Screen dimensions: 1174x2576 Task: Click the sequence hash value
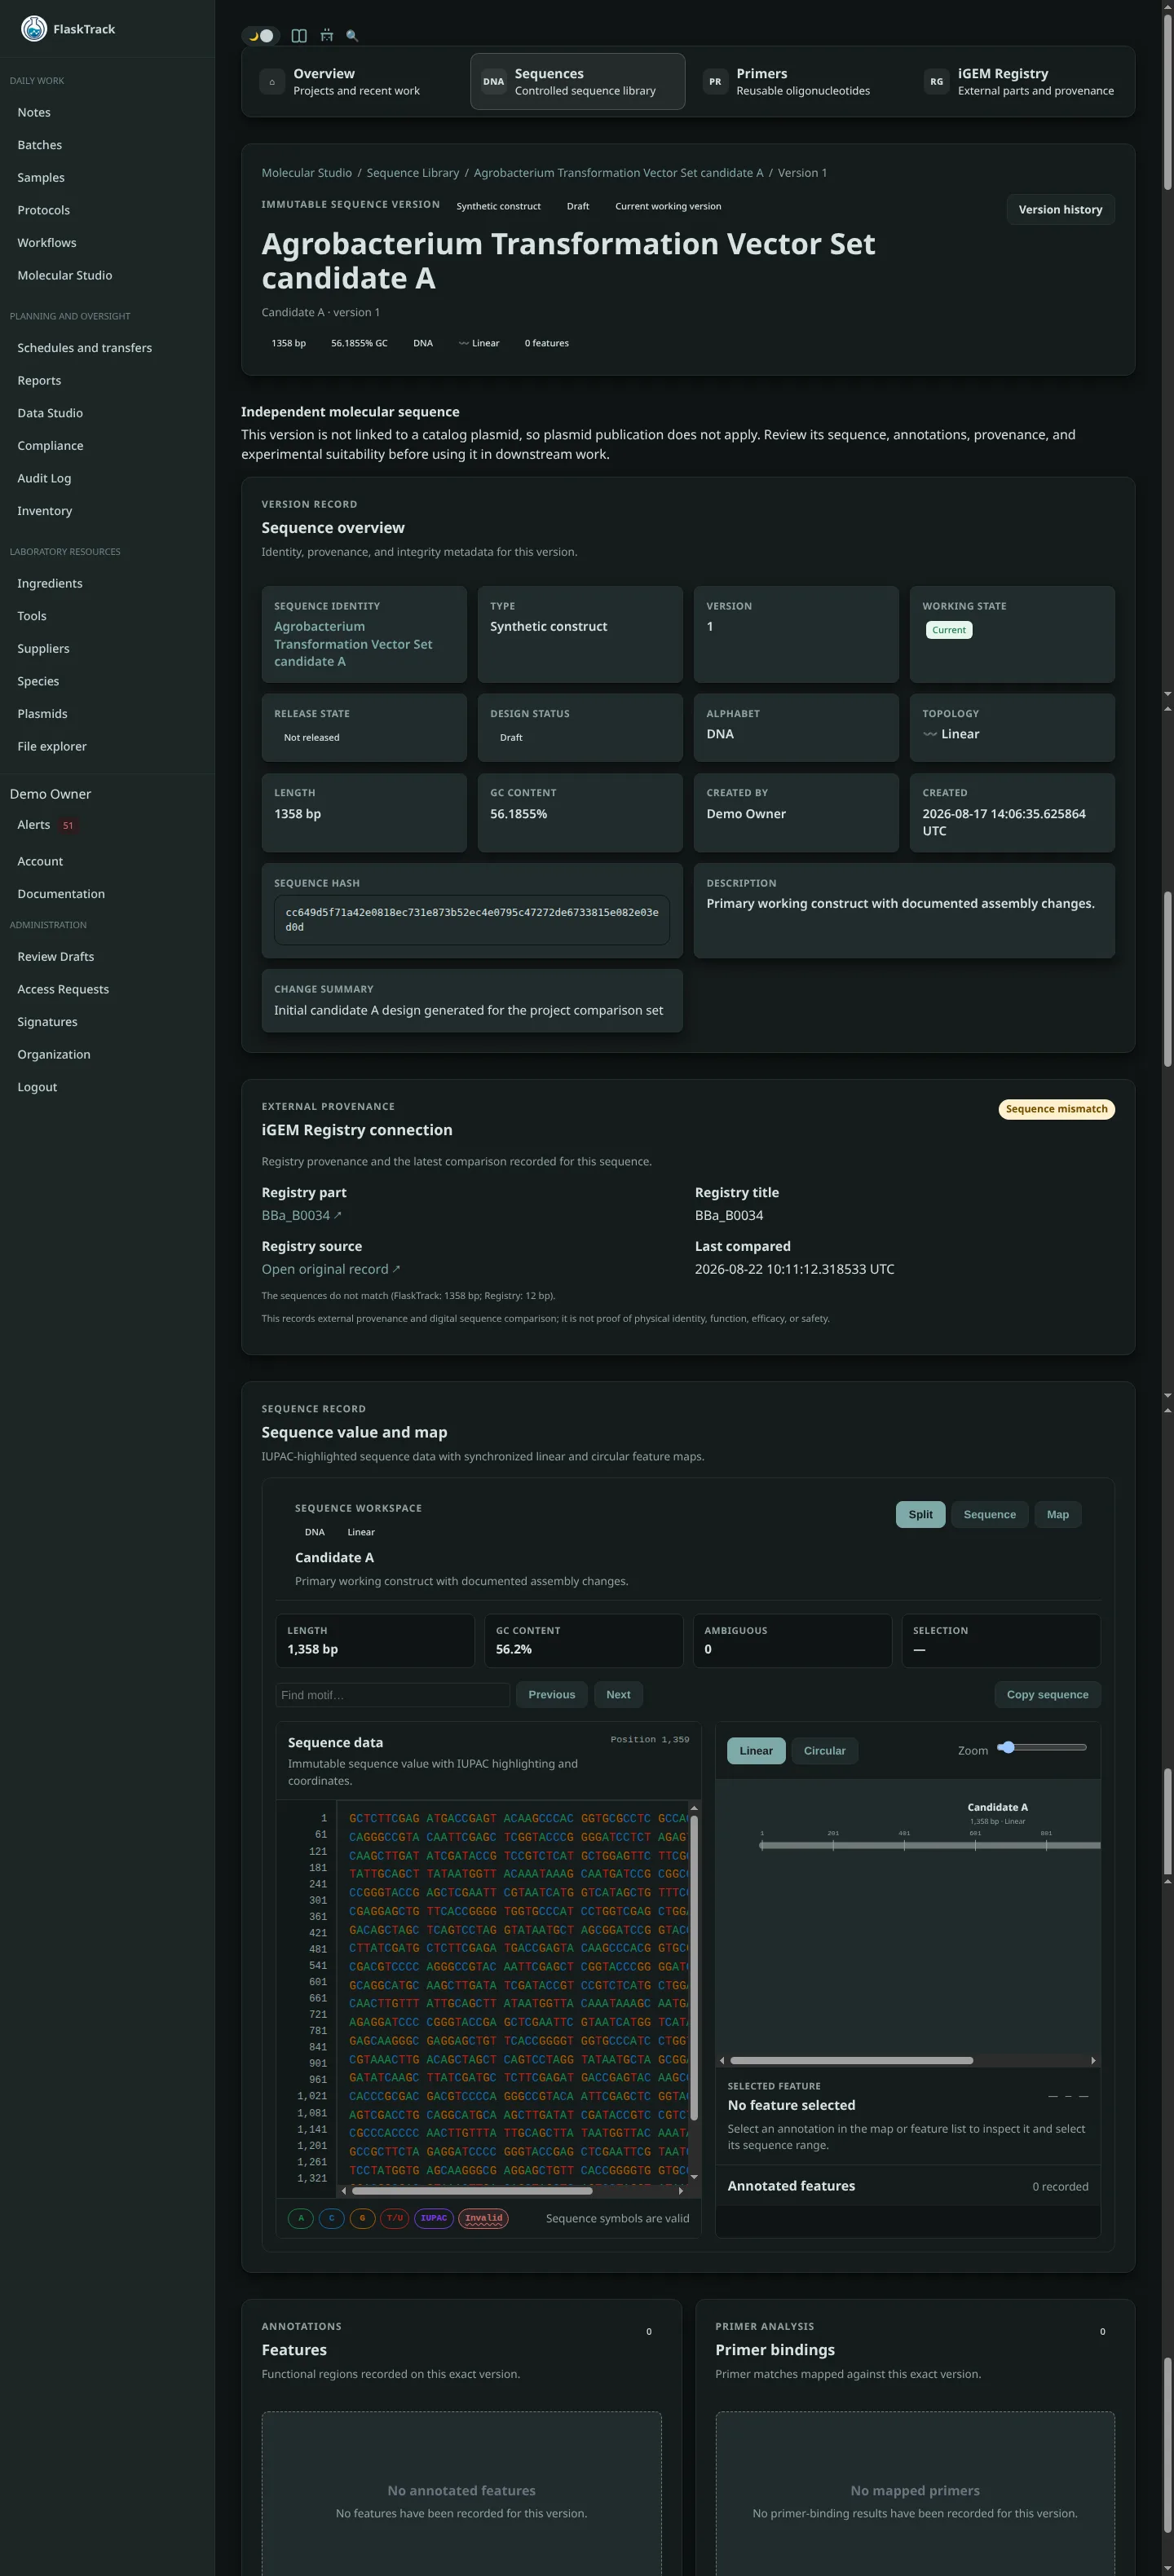(x=472, y=920)
